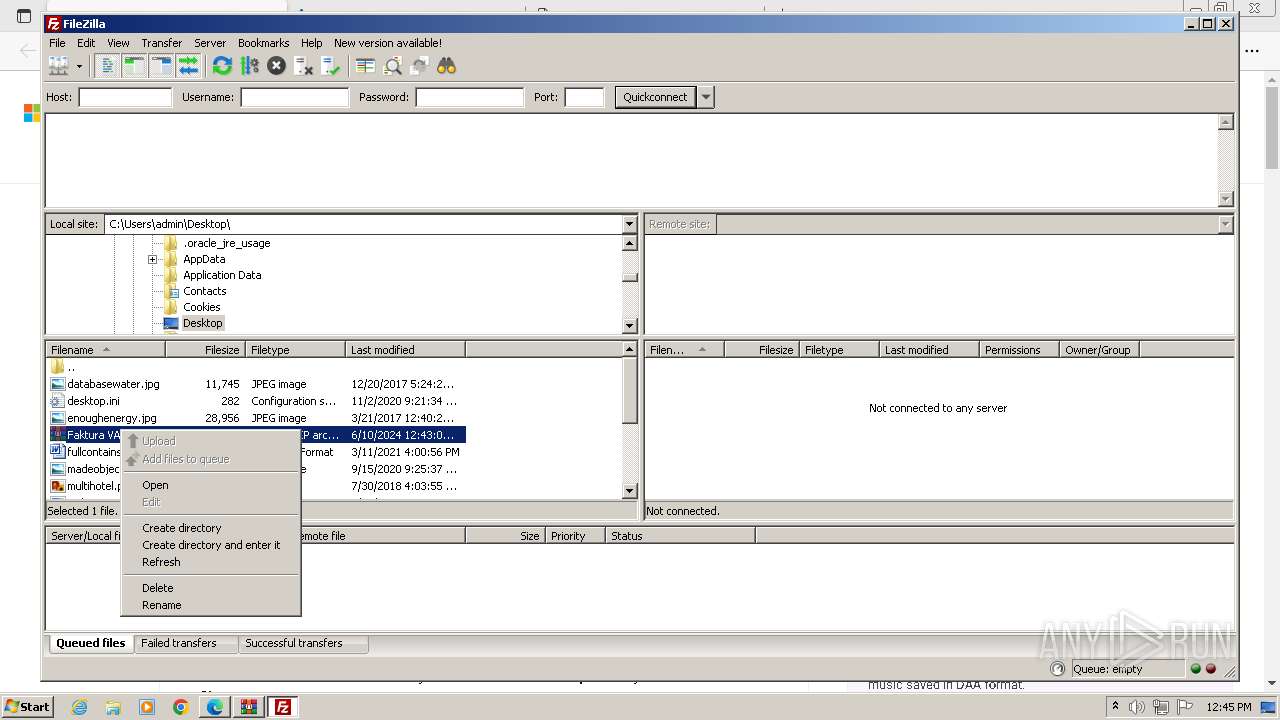Select Cookies folder in tree

[x=201, y=307]
